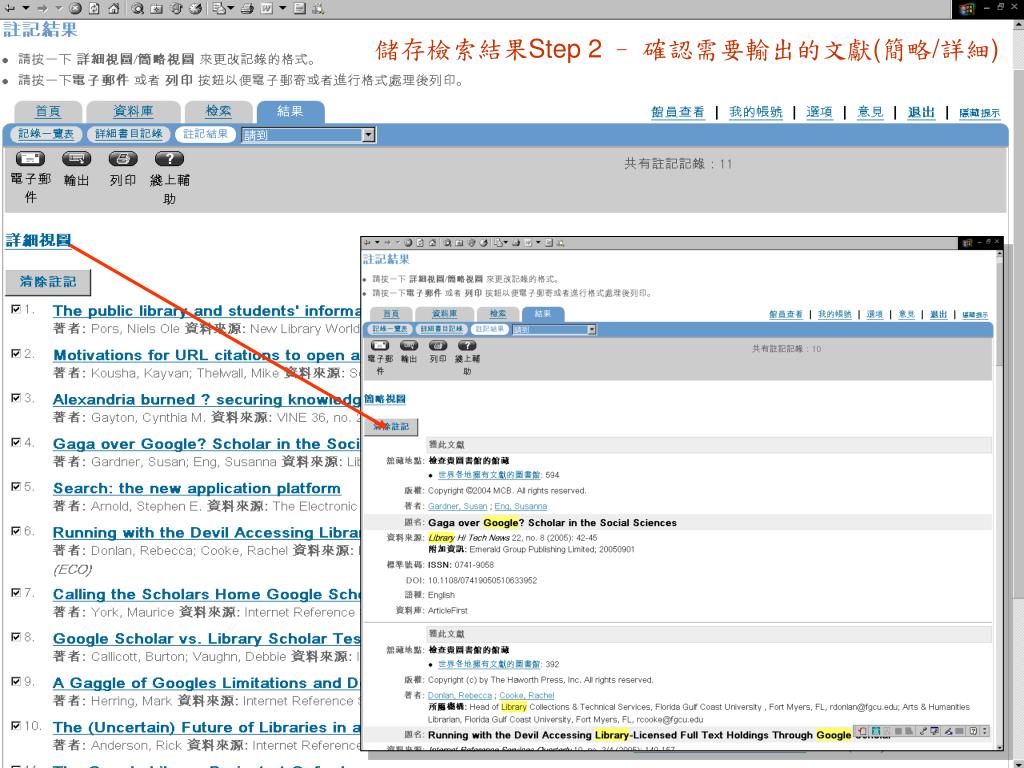Screen dimensions: 1024x768
Task: Expand the Edit with Word dropdown arrow in the main toolbar
Action: (x=282, y=8)
